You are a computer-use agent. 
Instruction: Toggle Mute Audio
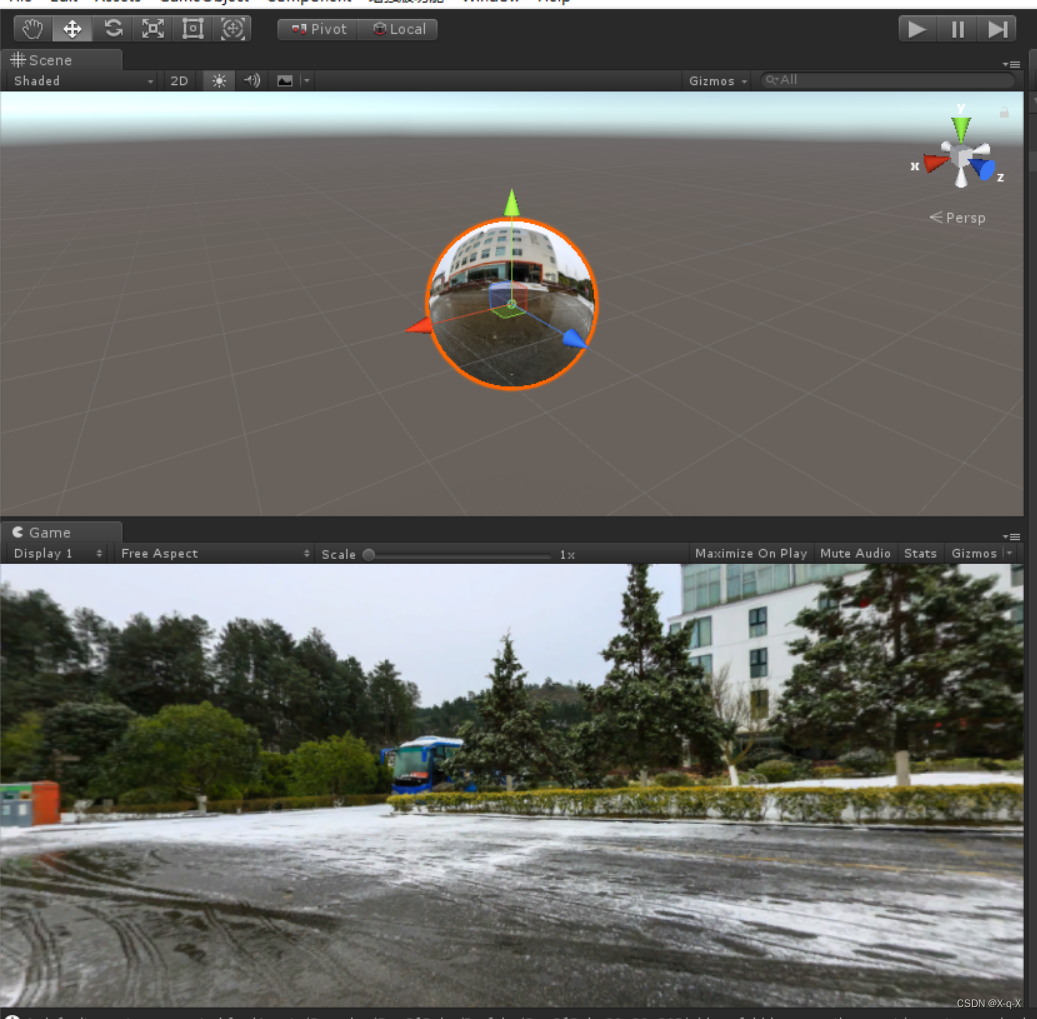[x=855, y=553]
